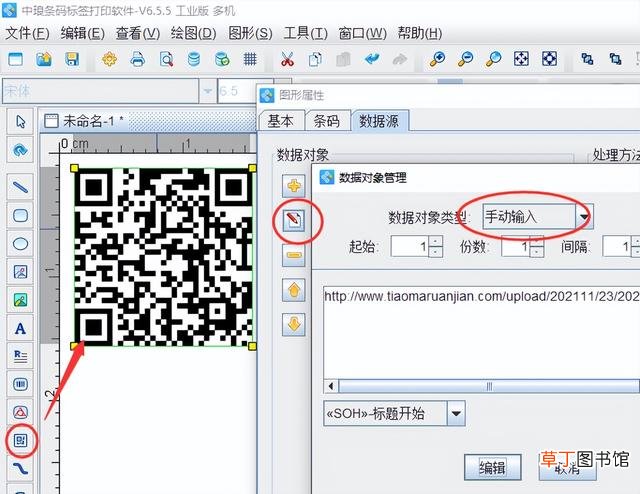Image resolution: width=640 pixels, height=494 pixels.
Task: Remove the data object with the minus button
Action: tap(294, 256)
